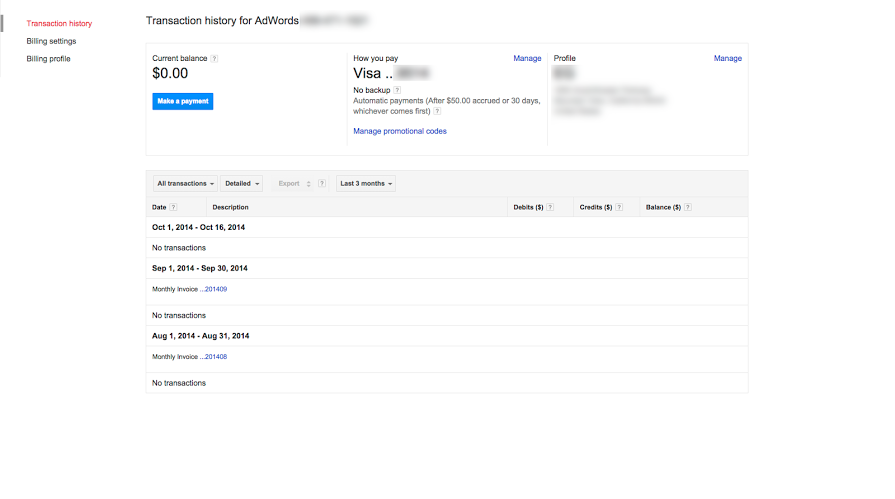This screenshot has height=499, width=895.
Task: Click Sep 1, 2014 - Sep 30, 2014 row
Action: click(447, 268)
